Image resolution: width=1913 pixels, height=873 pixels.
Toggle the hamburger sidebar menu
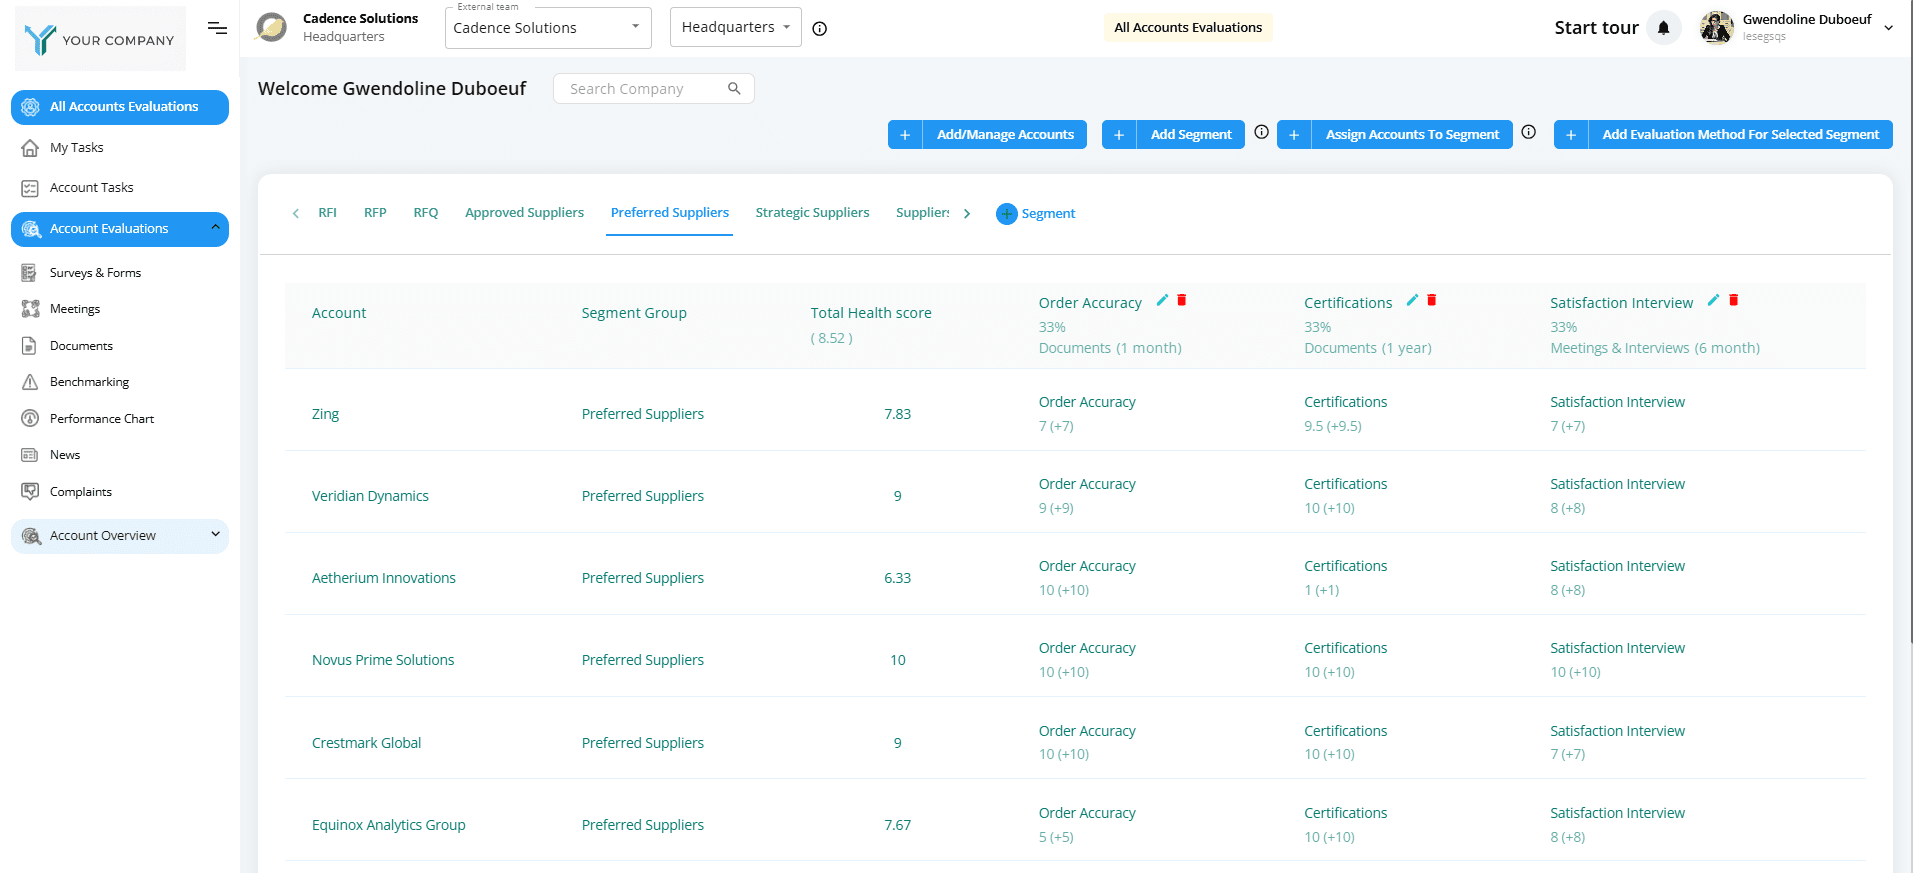tap(217, 28)
